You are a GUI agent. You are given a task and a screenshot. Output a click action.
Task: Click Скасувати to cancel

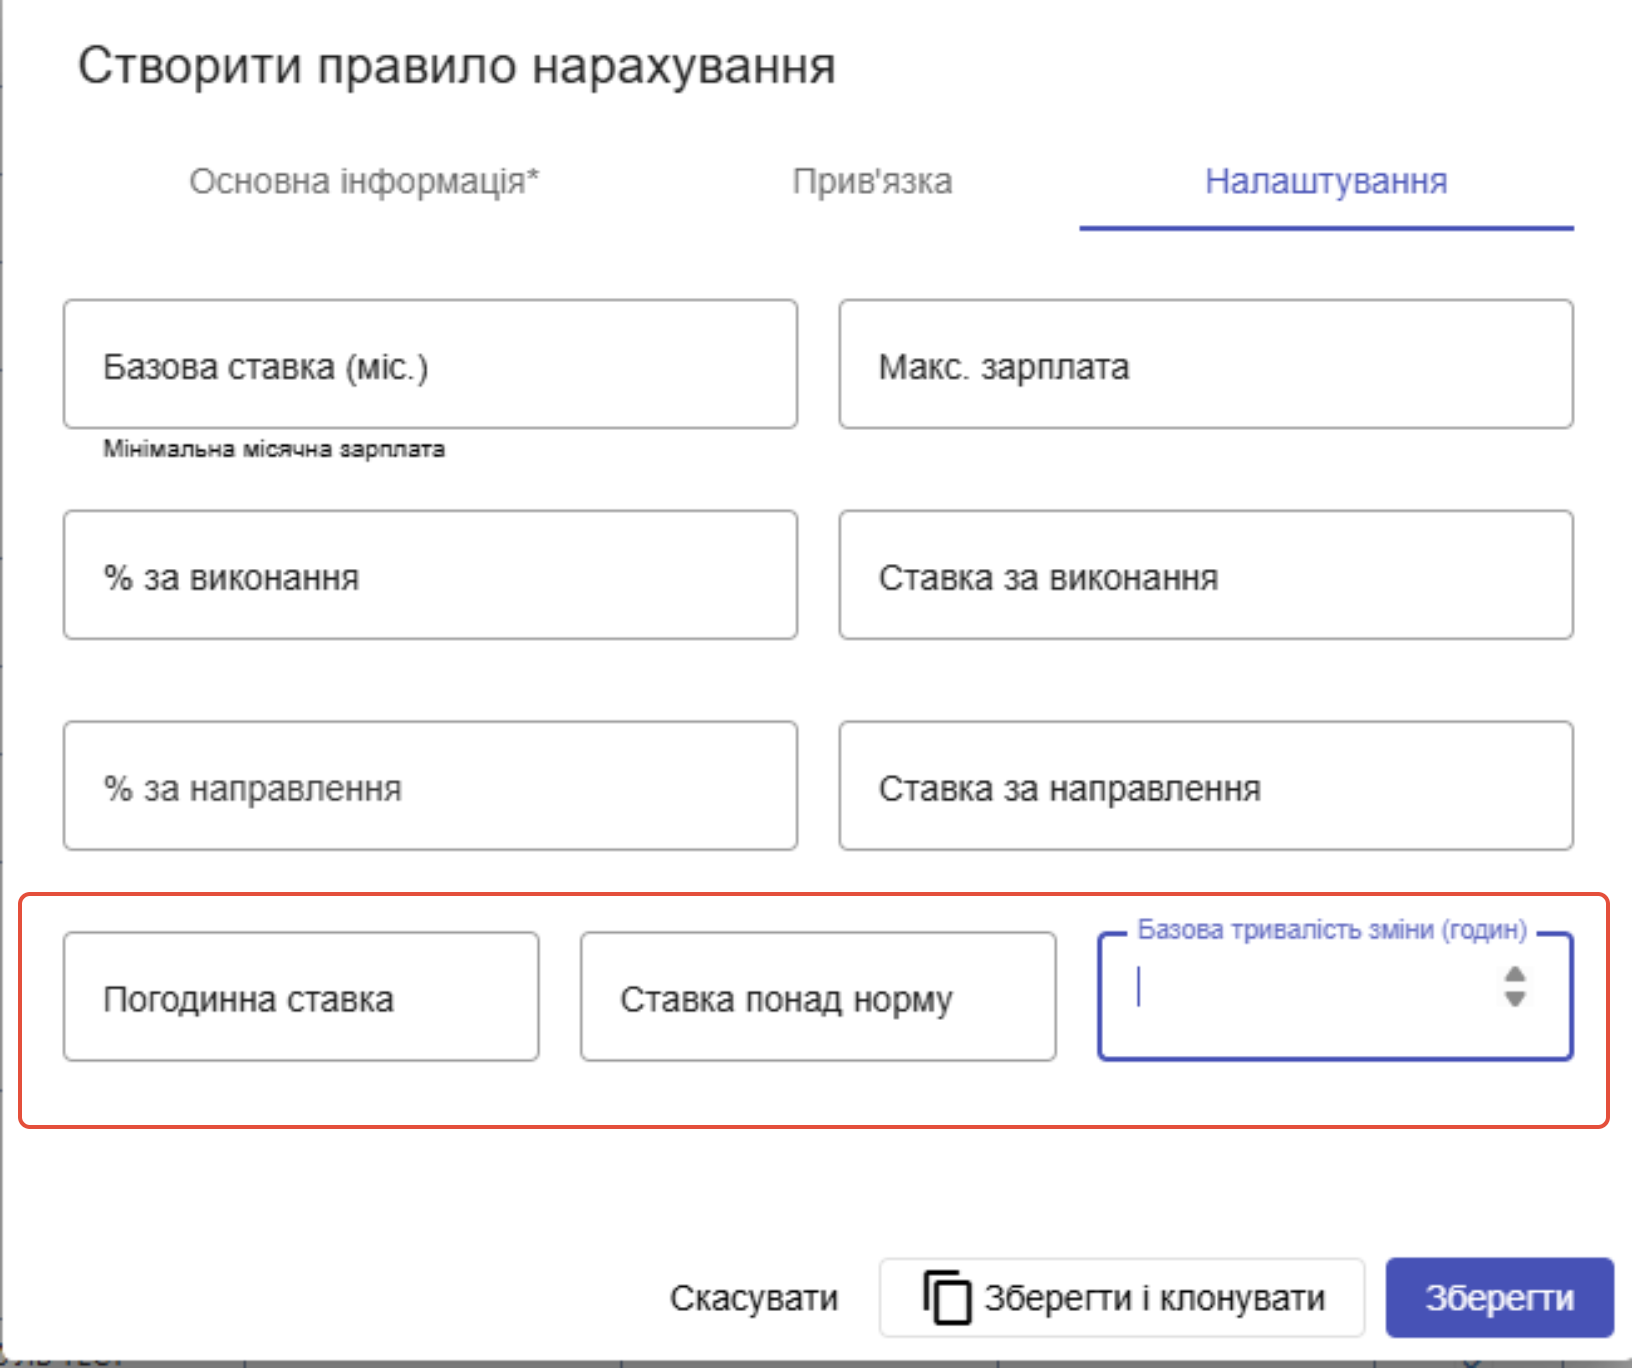(754, 1297)
